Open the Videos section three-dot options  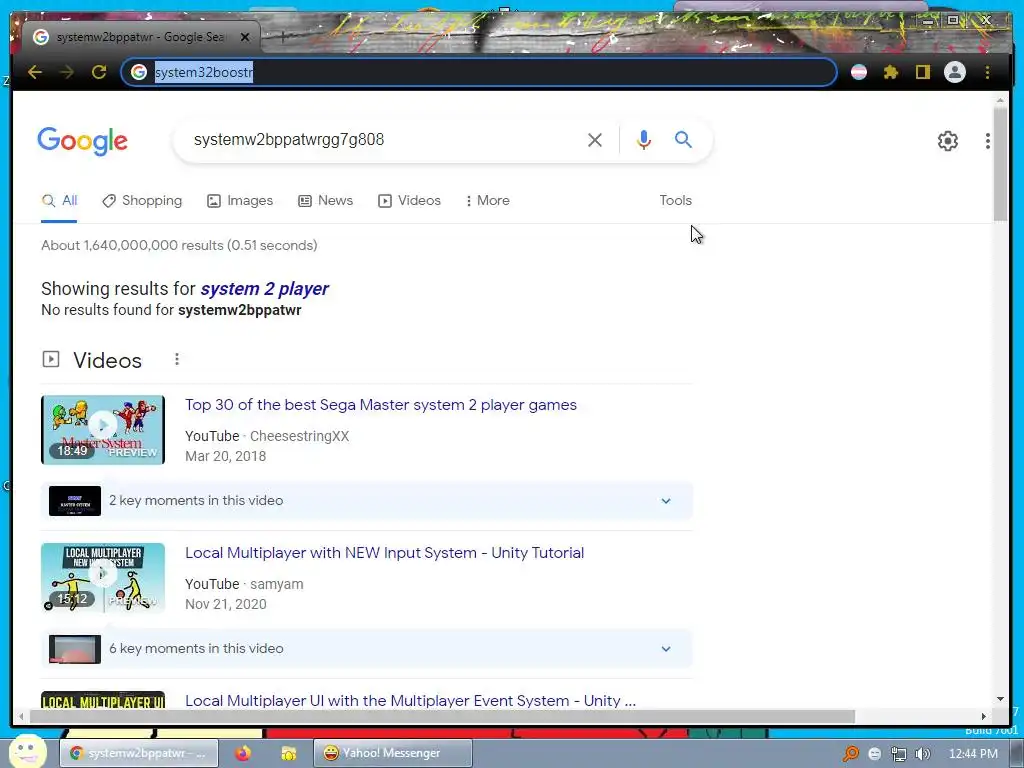click(176, 359)
